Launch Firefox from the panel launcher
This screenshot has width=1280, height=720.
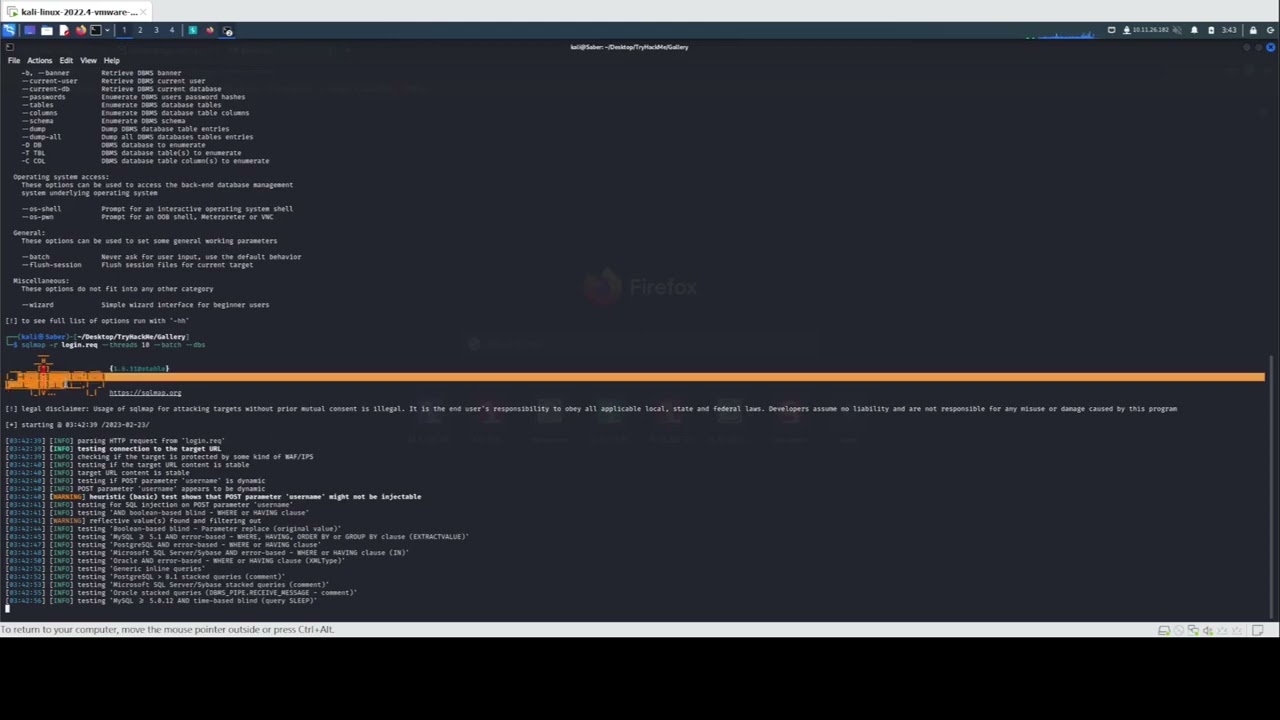pyautogui.click(x=81, y=30)
